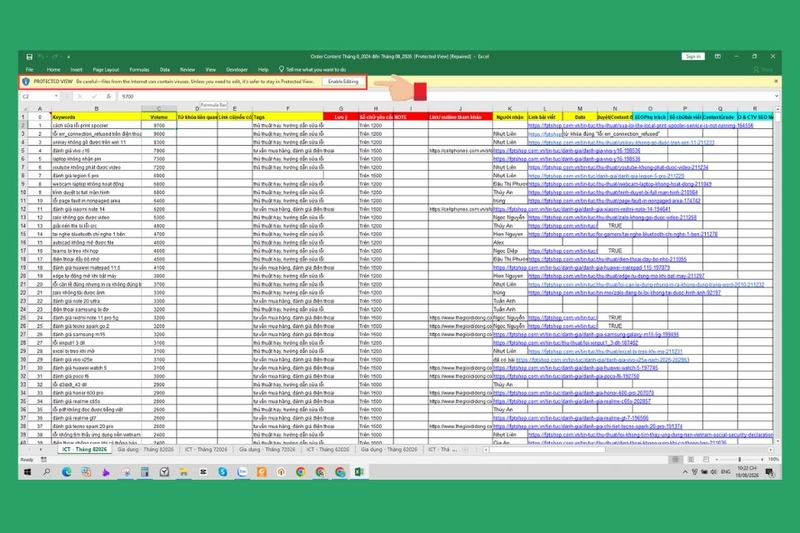Switch to the Insert ribbon tab
Screen dimensions: 800x533
pyautogui.click(x=77, y=69)
